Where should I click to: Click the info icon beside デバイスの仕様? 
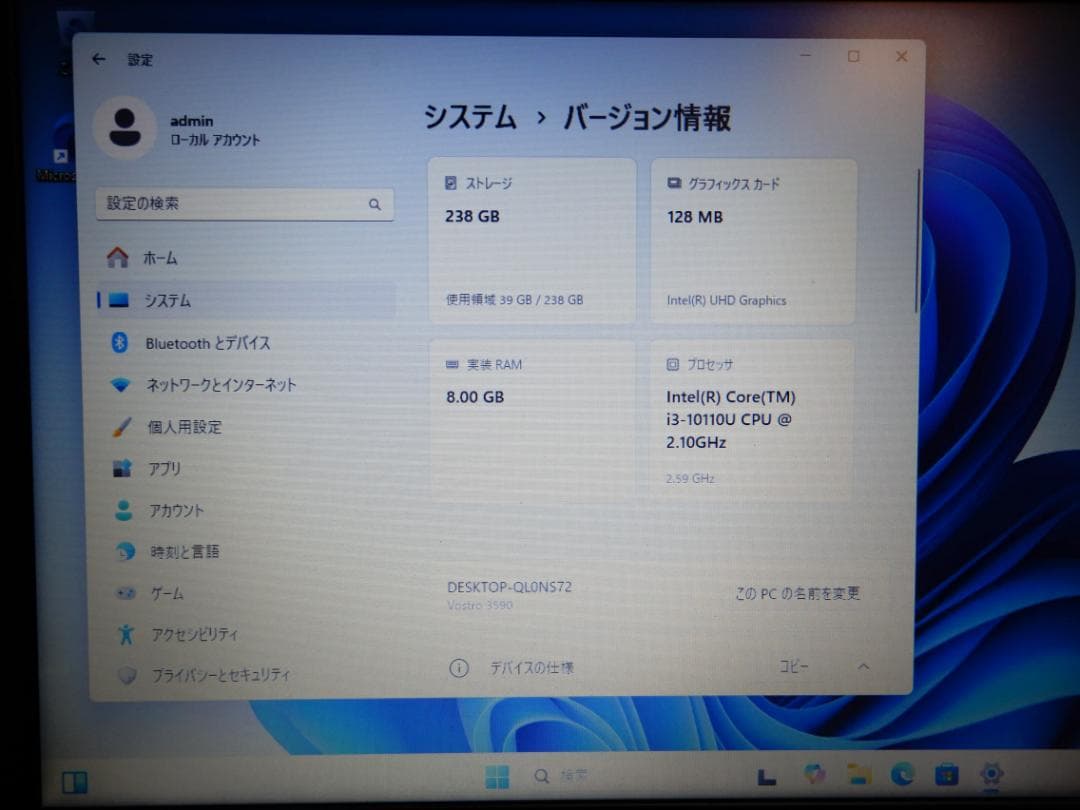(459, 667)
